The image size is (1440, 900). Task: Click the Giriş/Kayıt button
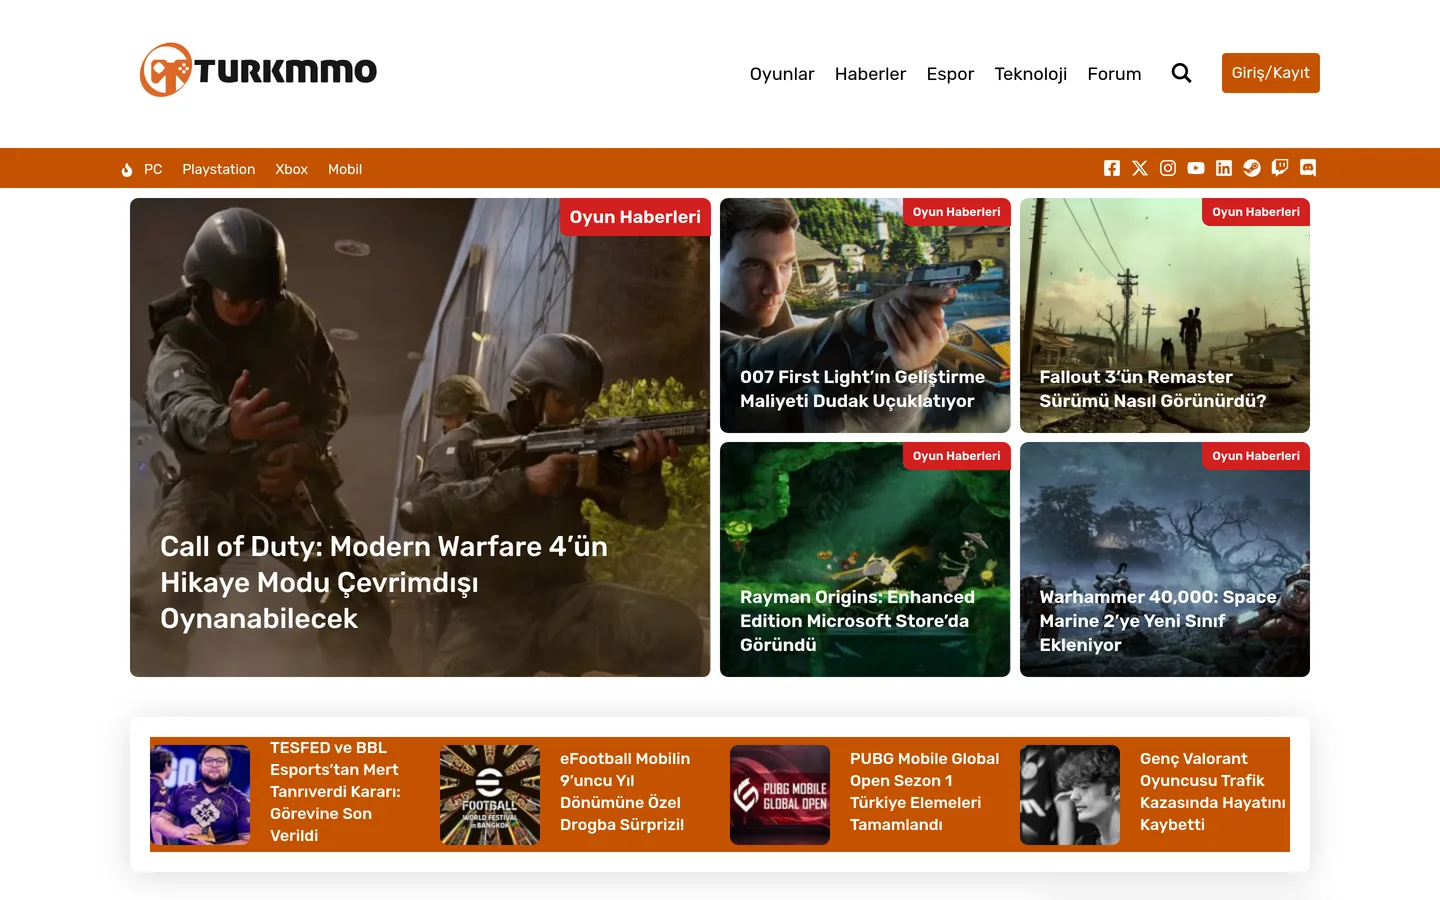point(1271,73)
